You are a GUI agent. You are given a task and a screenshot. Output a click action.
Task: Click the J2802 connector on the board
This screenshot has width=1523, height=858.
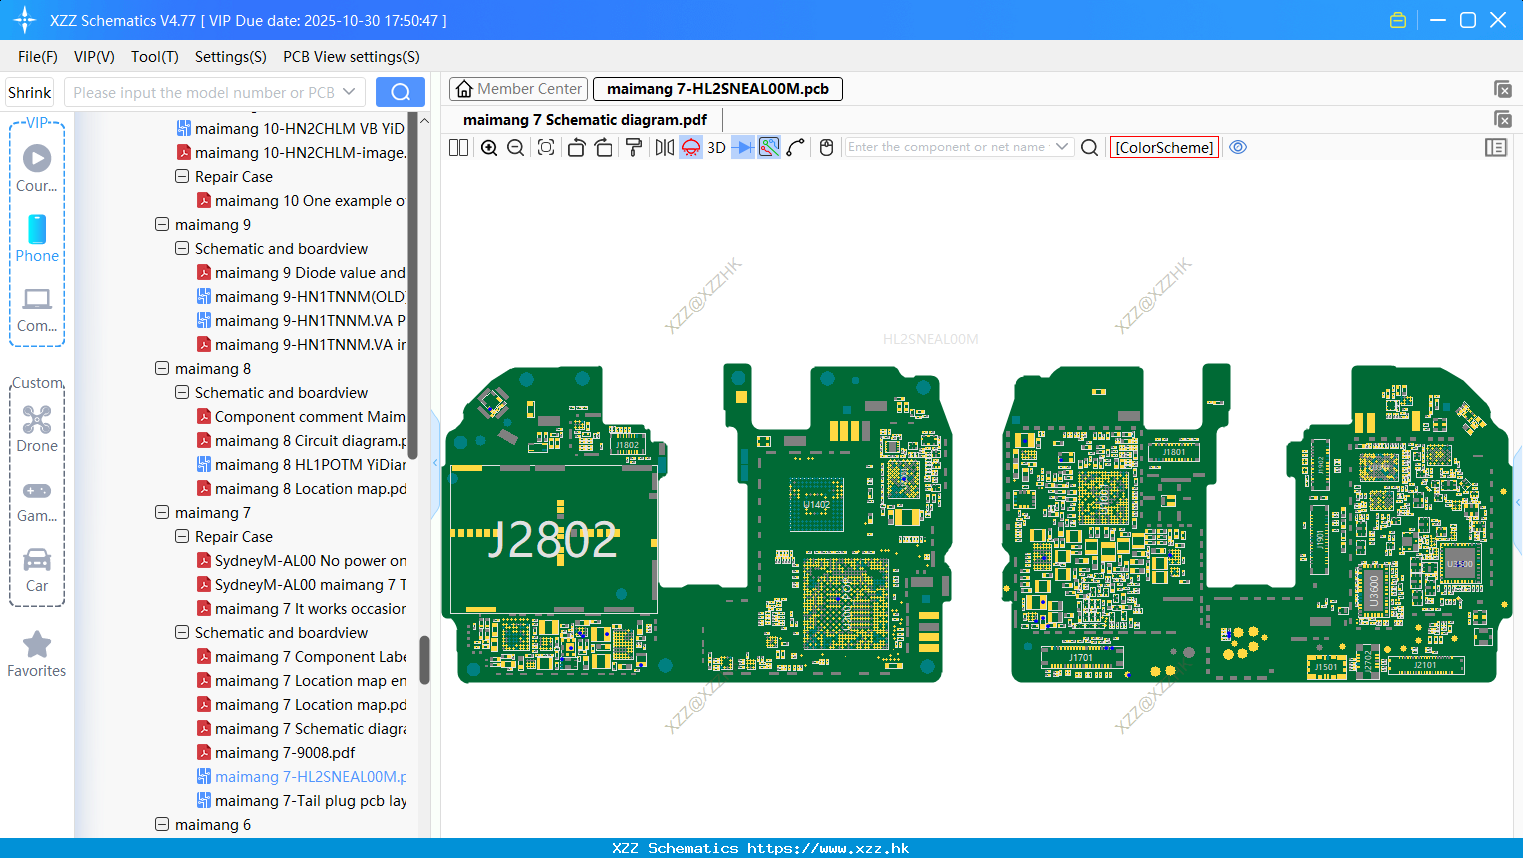coord(553,540)
